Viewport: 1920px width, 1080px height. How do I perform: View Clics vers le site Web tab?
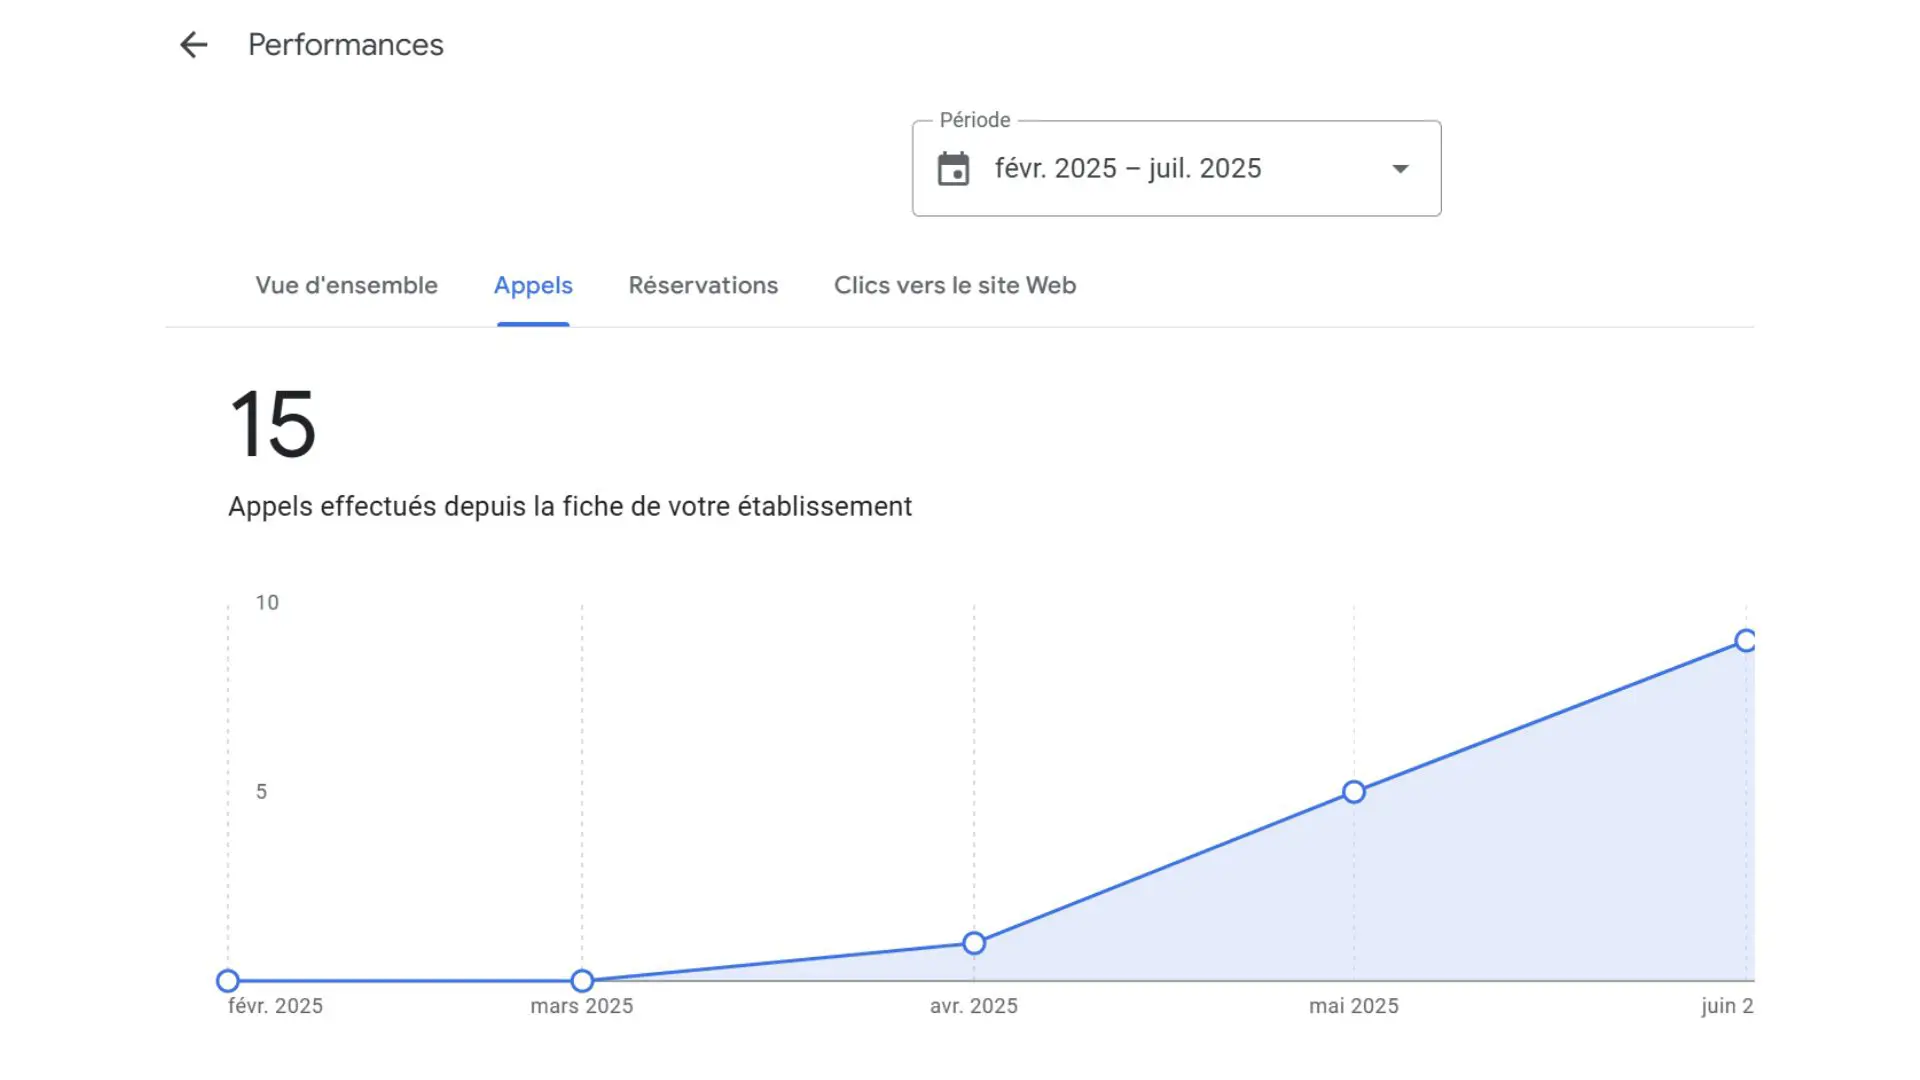click(954, 285)
